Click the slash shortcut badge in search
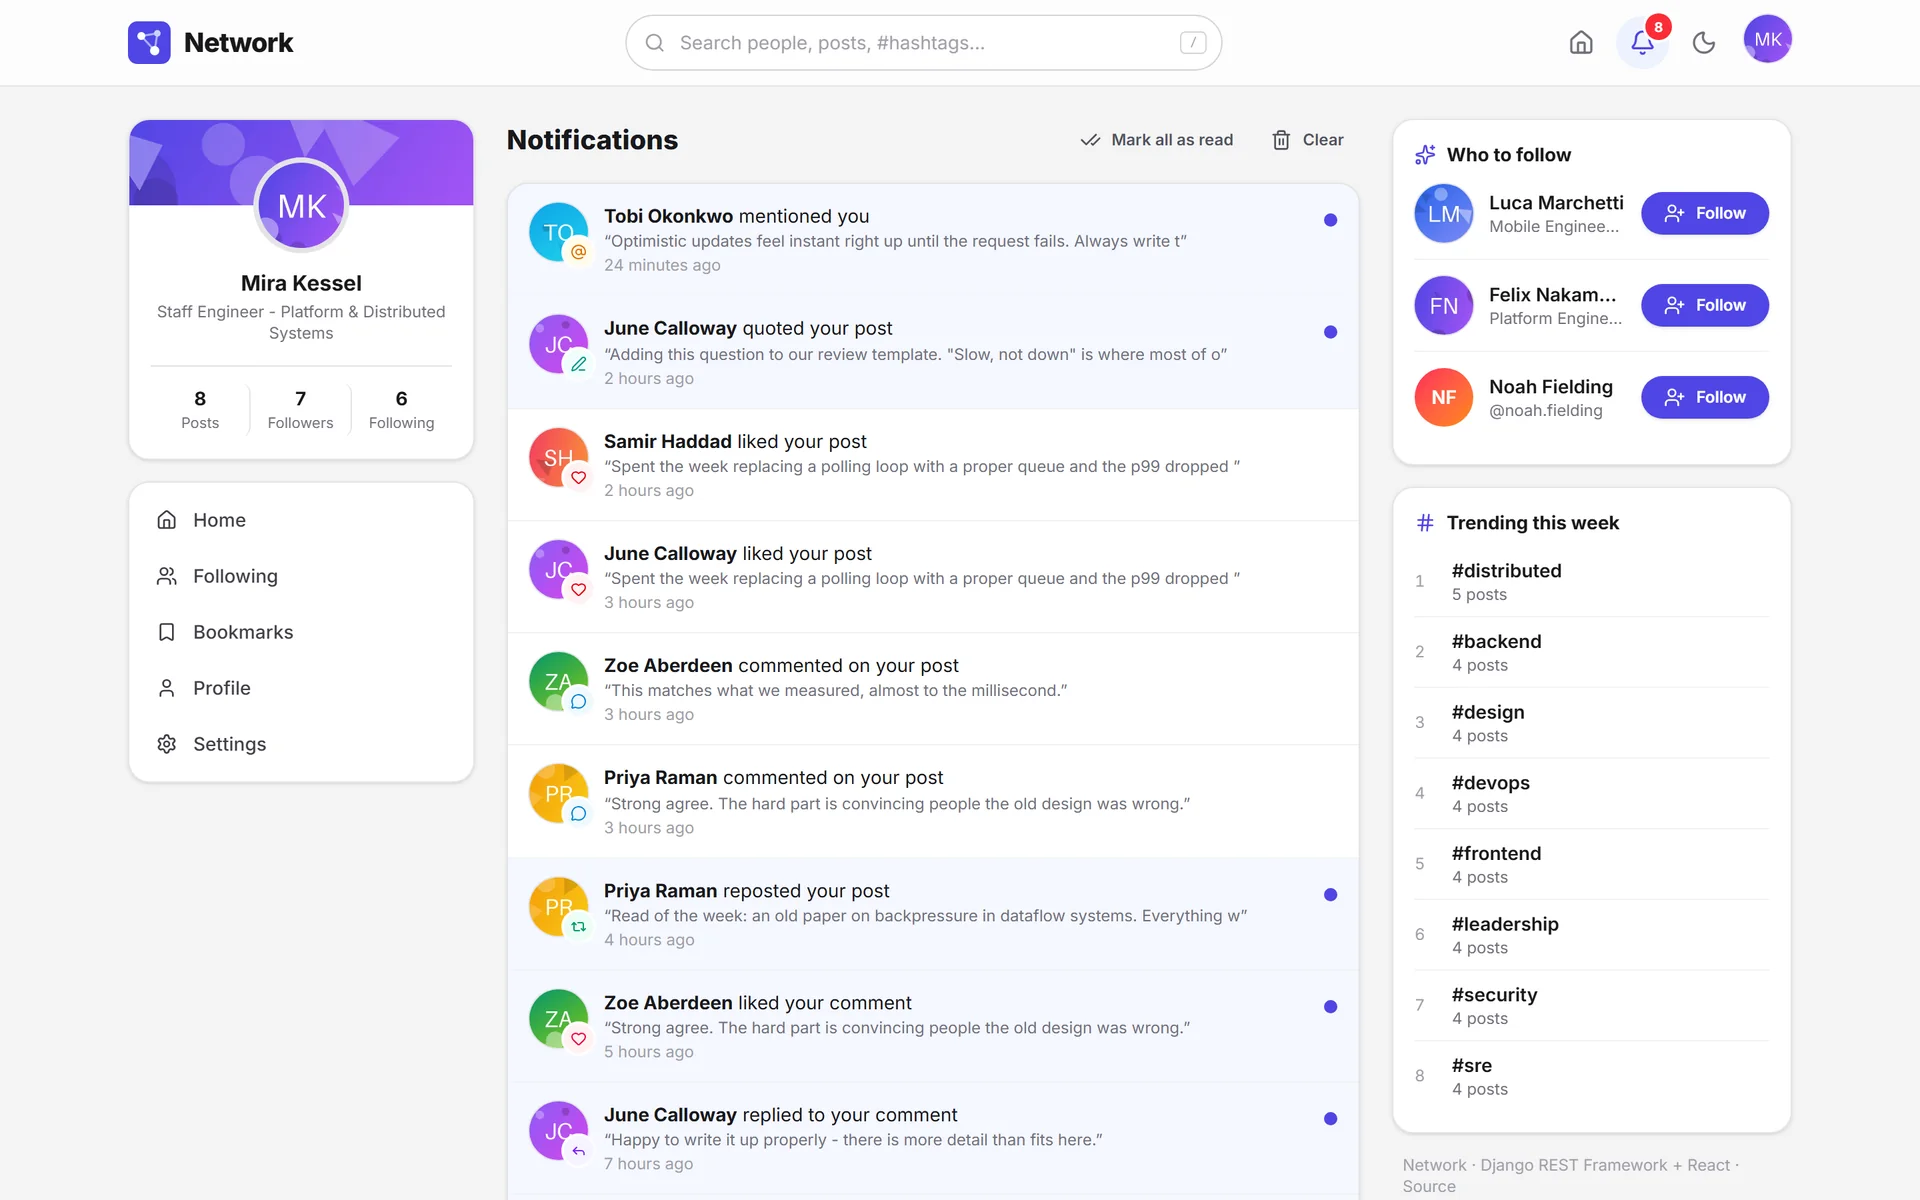1920x1200 pixels. (1193, 43)
